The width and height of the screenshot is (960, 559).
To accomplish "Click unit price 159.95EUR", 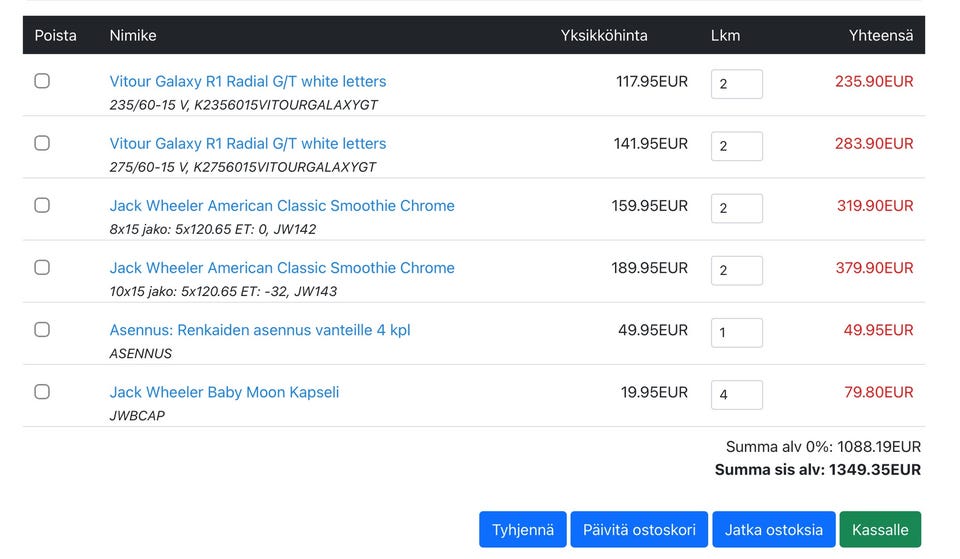I will coord(650,206).
